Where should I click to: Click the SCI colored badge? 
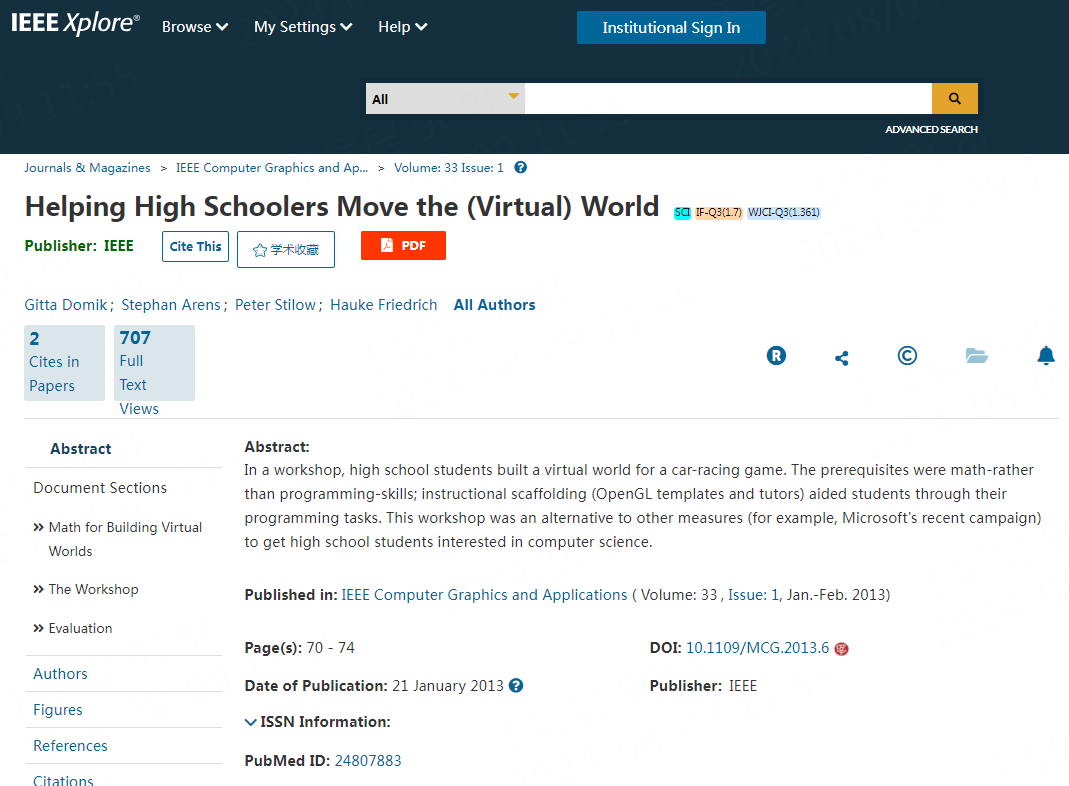[682, 212]
